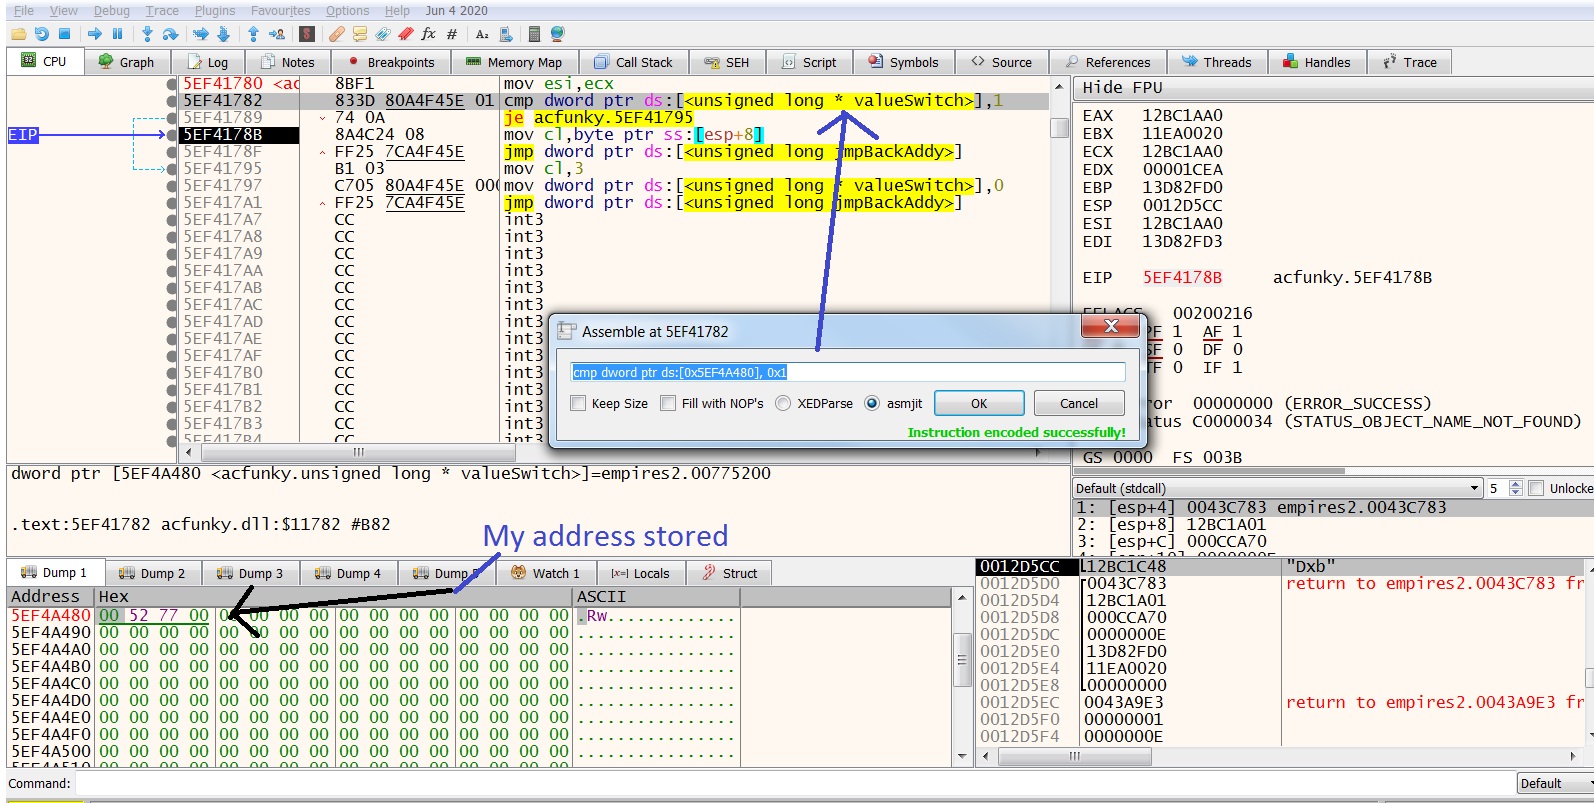Open the Calculator toolbar icon

pyautogui.click(x=534, y=34)
